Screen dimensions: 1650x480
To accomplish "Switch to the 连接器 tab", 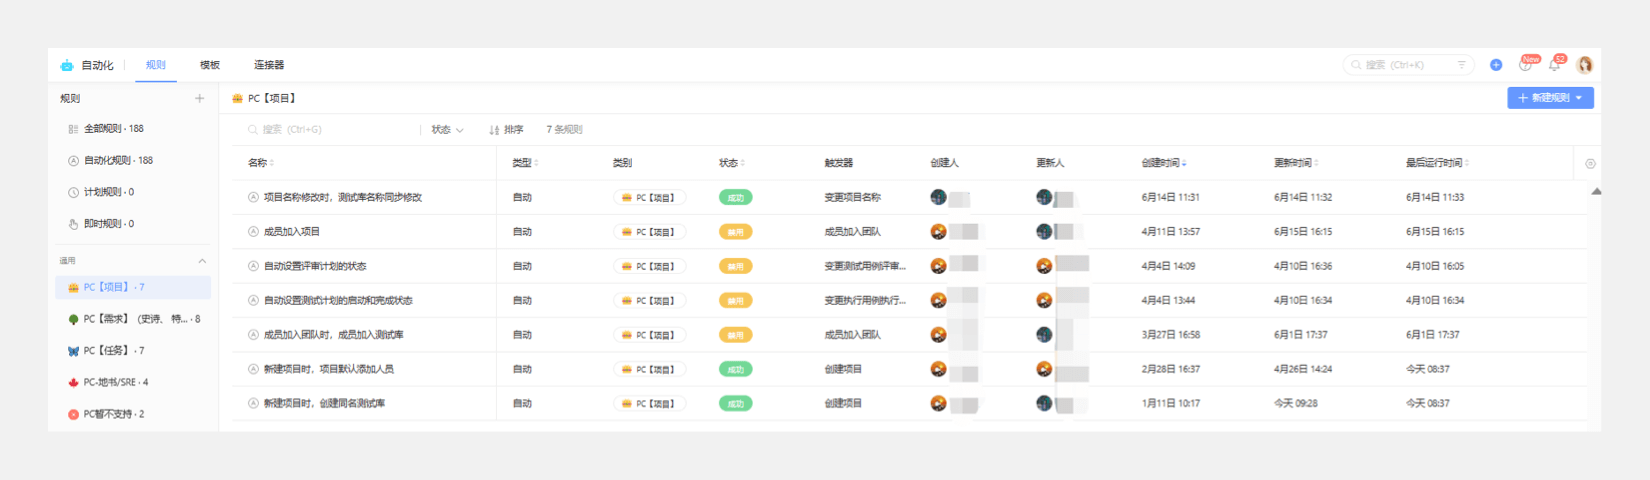I will [x=269, y=65].
